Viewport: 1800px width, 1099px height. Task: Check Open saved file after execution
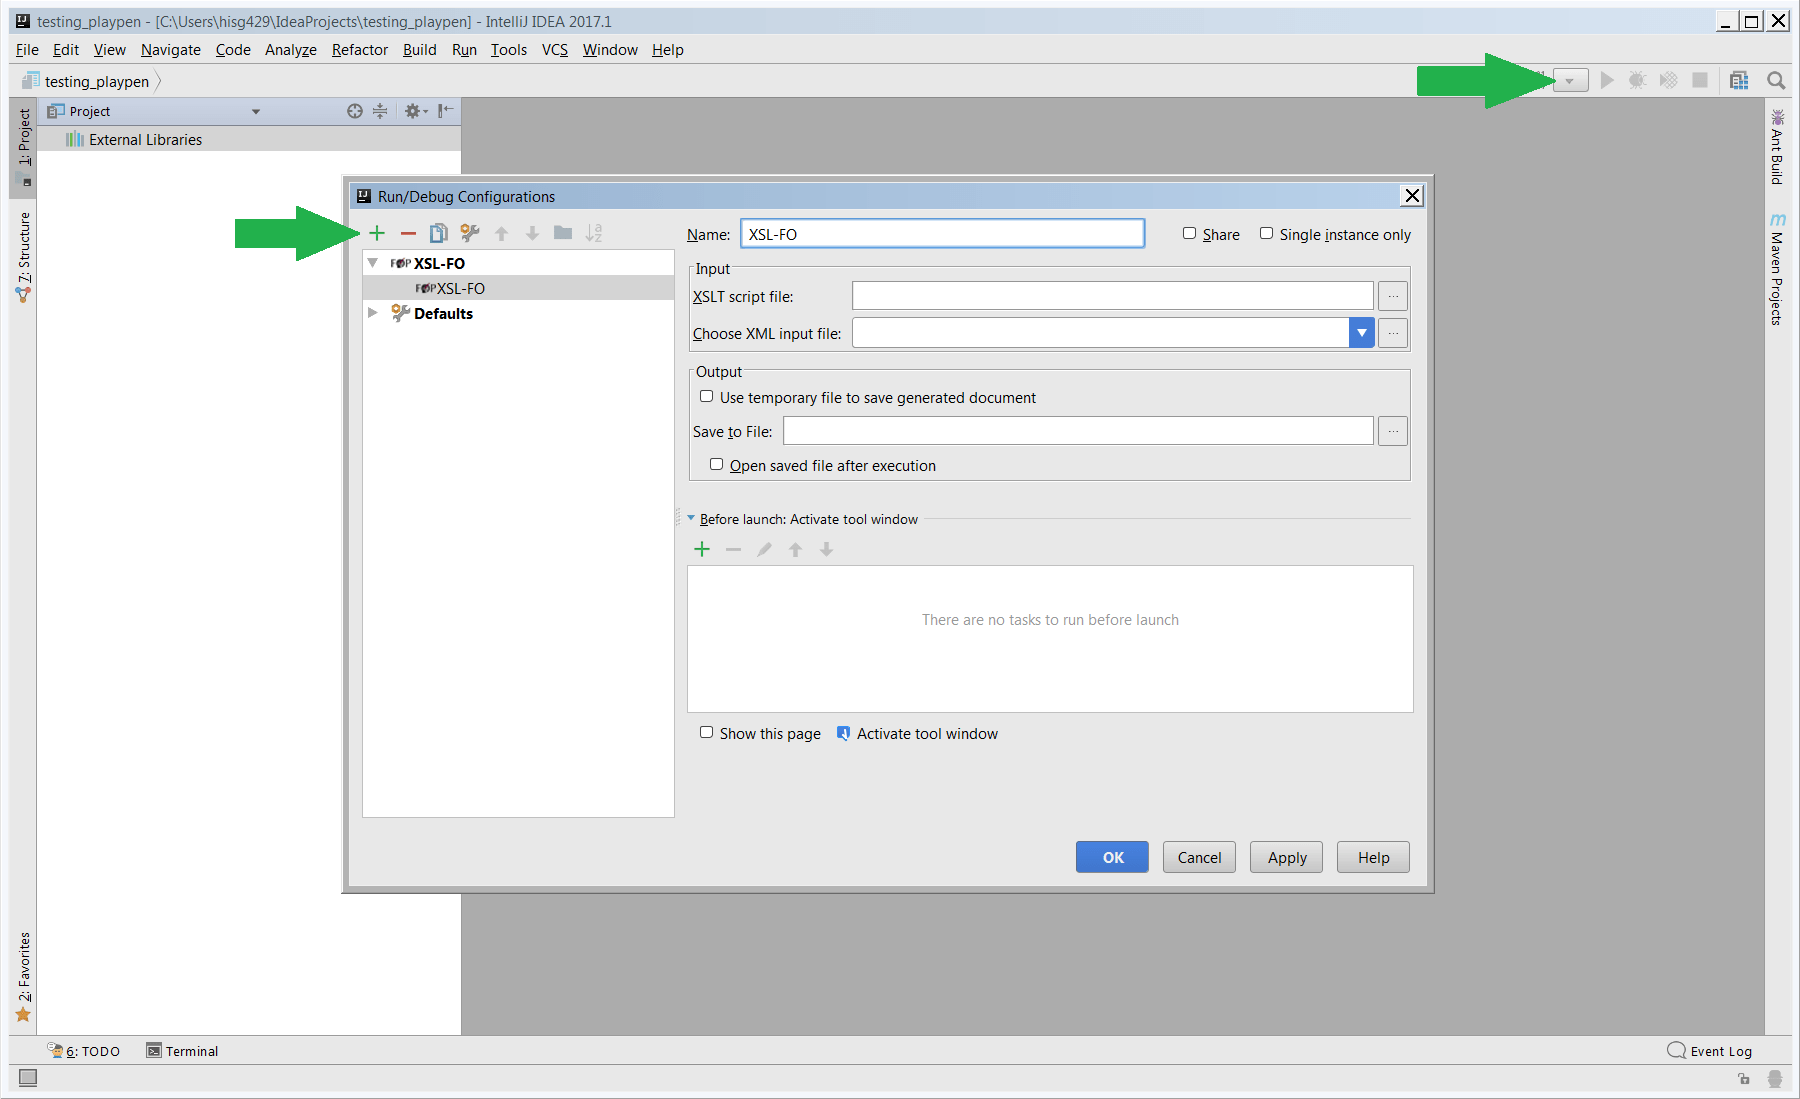tap(716, 464)
